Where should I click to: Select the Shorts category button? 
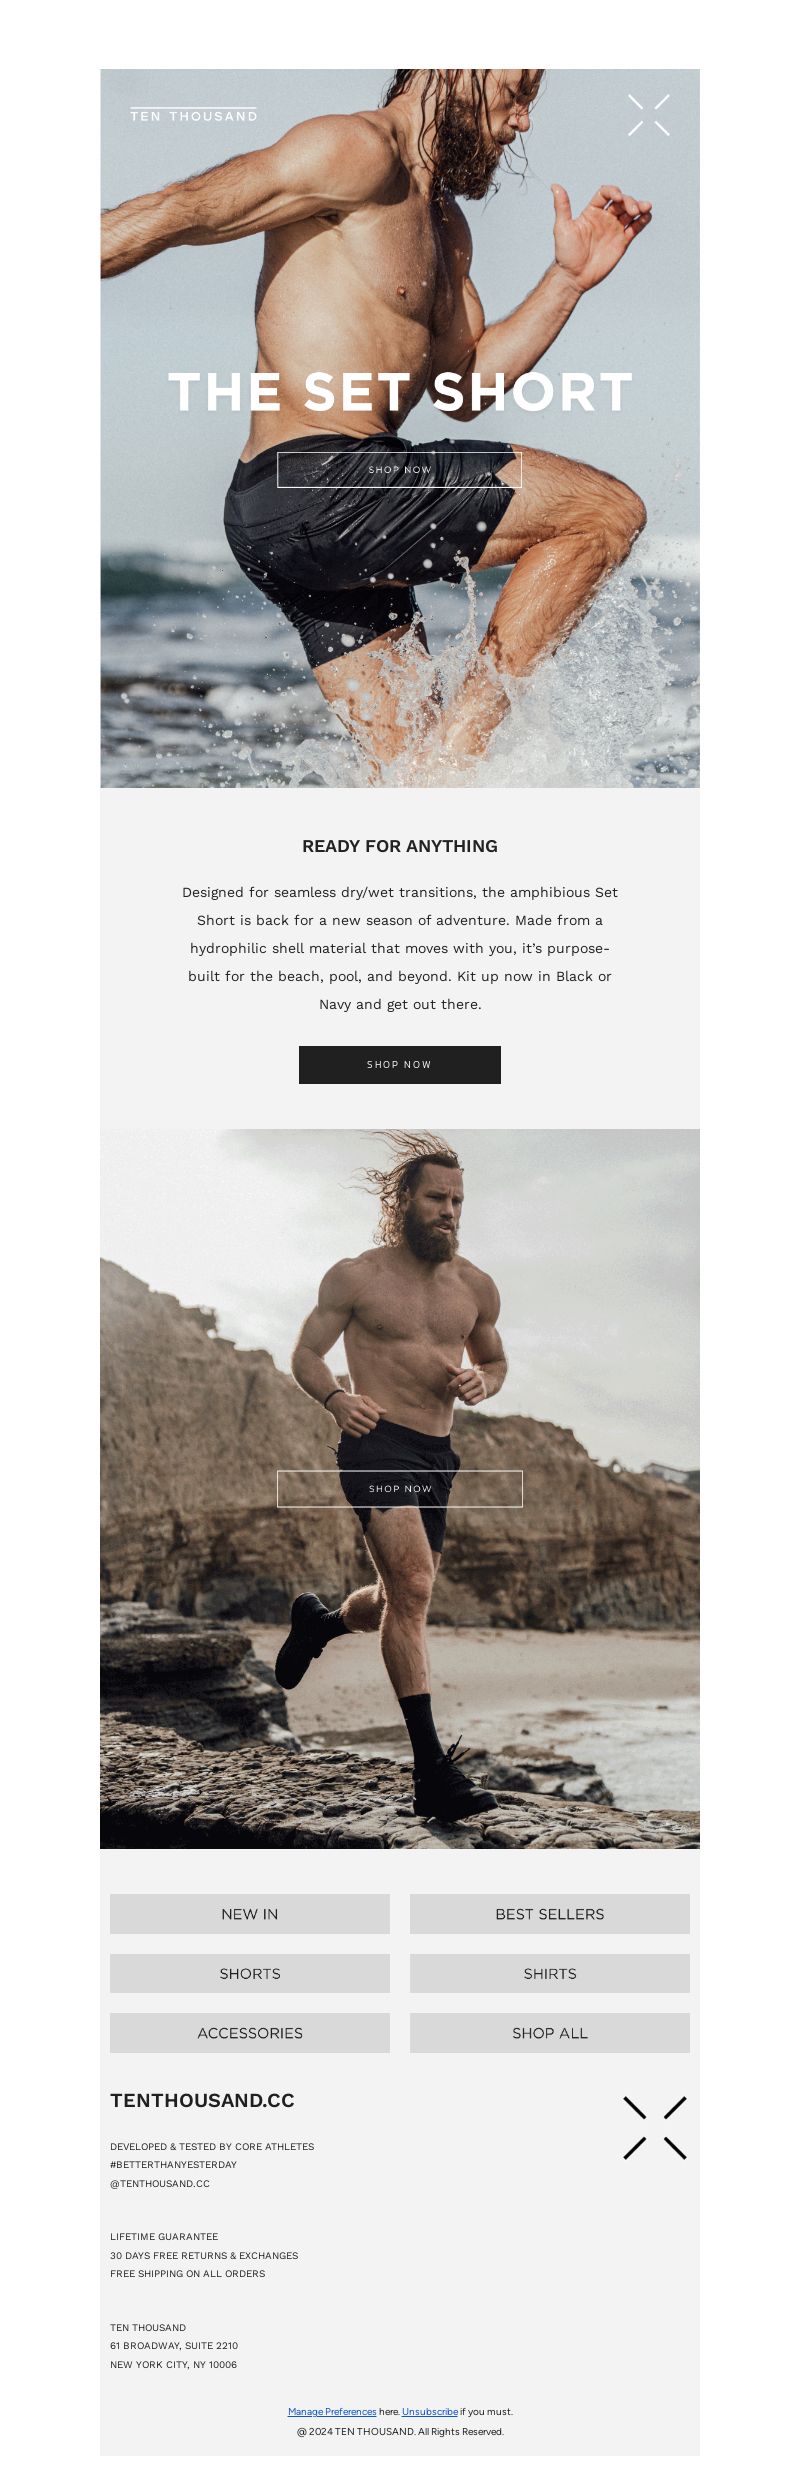[250, 1974]
